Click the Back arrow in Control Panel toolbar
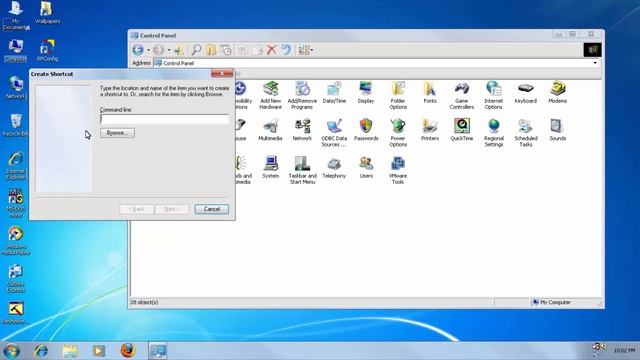Image resolution: width=640 pixels, height=360 pixels. [138, 50]
